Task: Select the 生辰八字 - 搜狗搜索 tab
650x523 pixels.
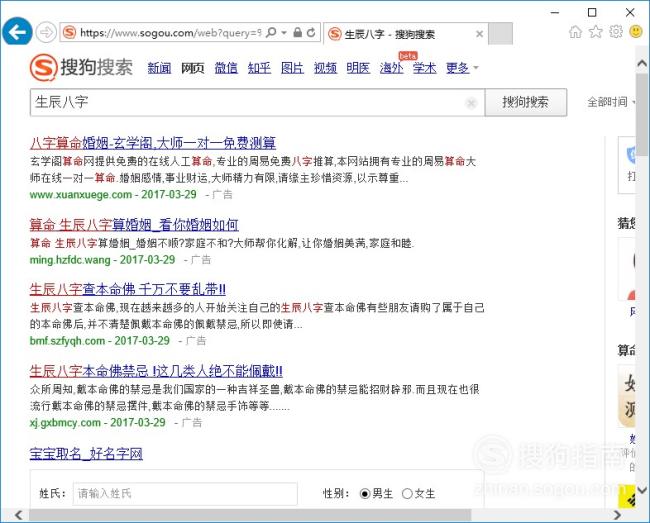Action: point(405,34)
